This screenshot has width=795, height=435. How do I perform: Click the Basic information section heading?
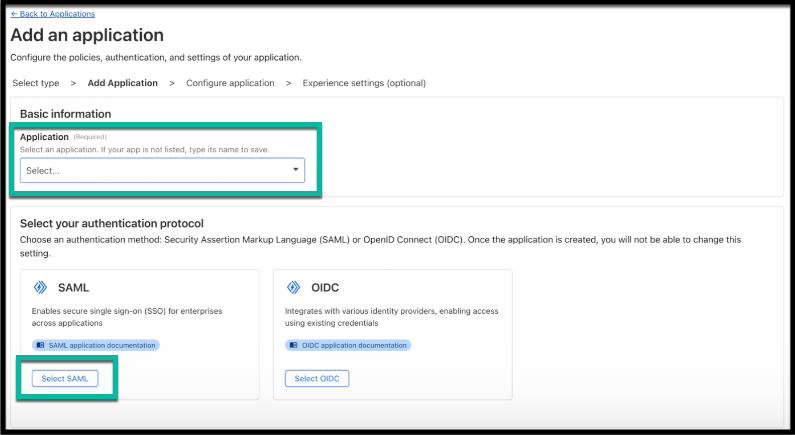click(x=65, y=114)
